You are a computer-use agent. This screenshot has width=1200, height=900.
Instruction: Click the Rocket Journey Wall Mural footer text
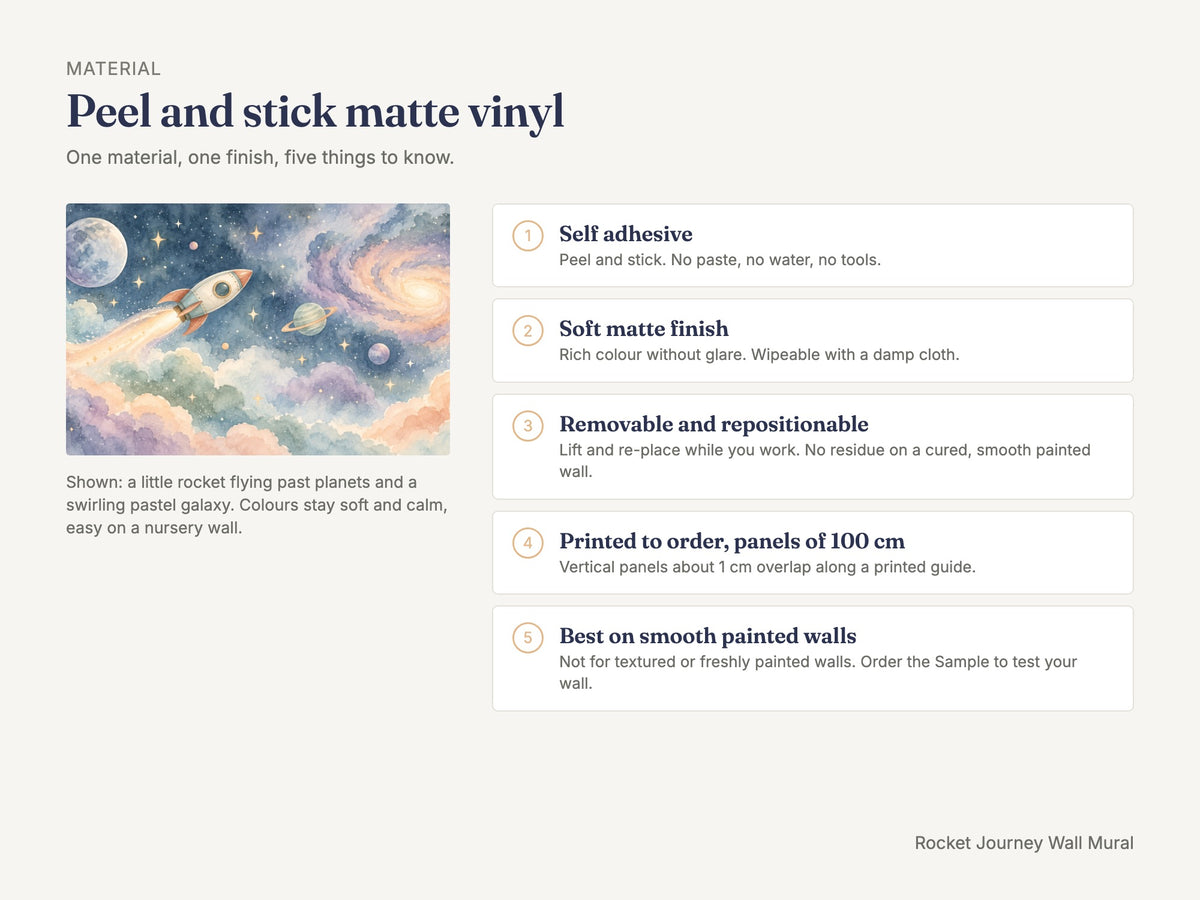[1024, 843]
